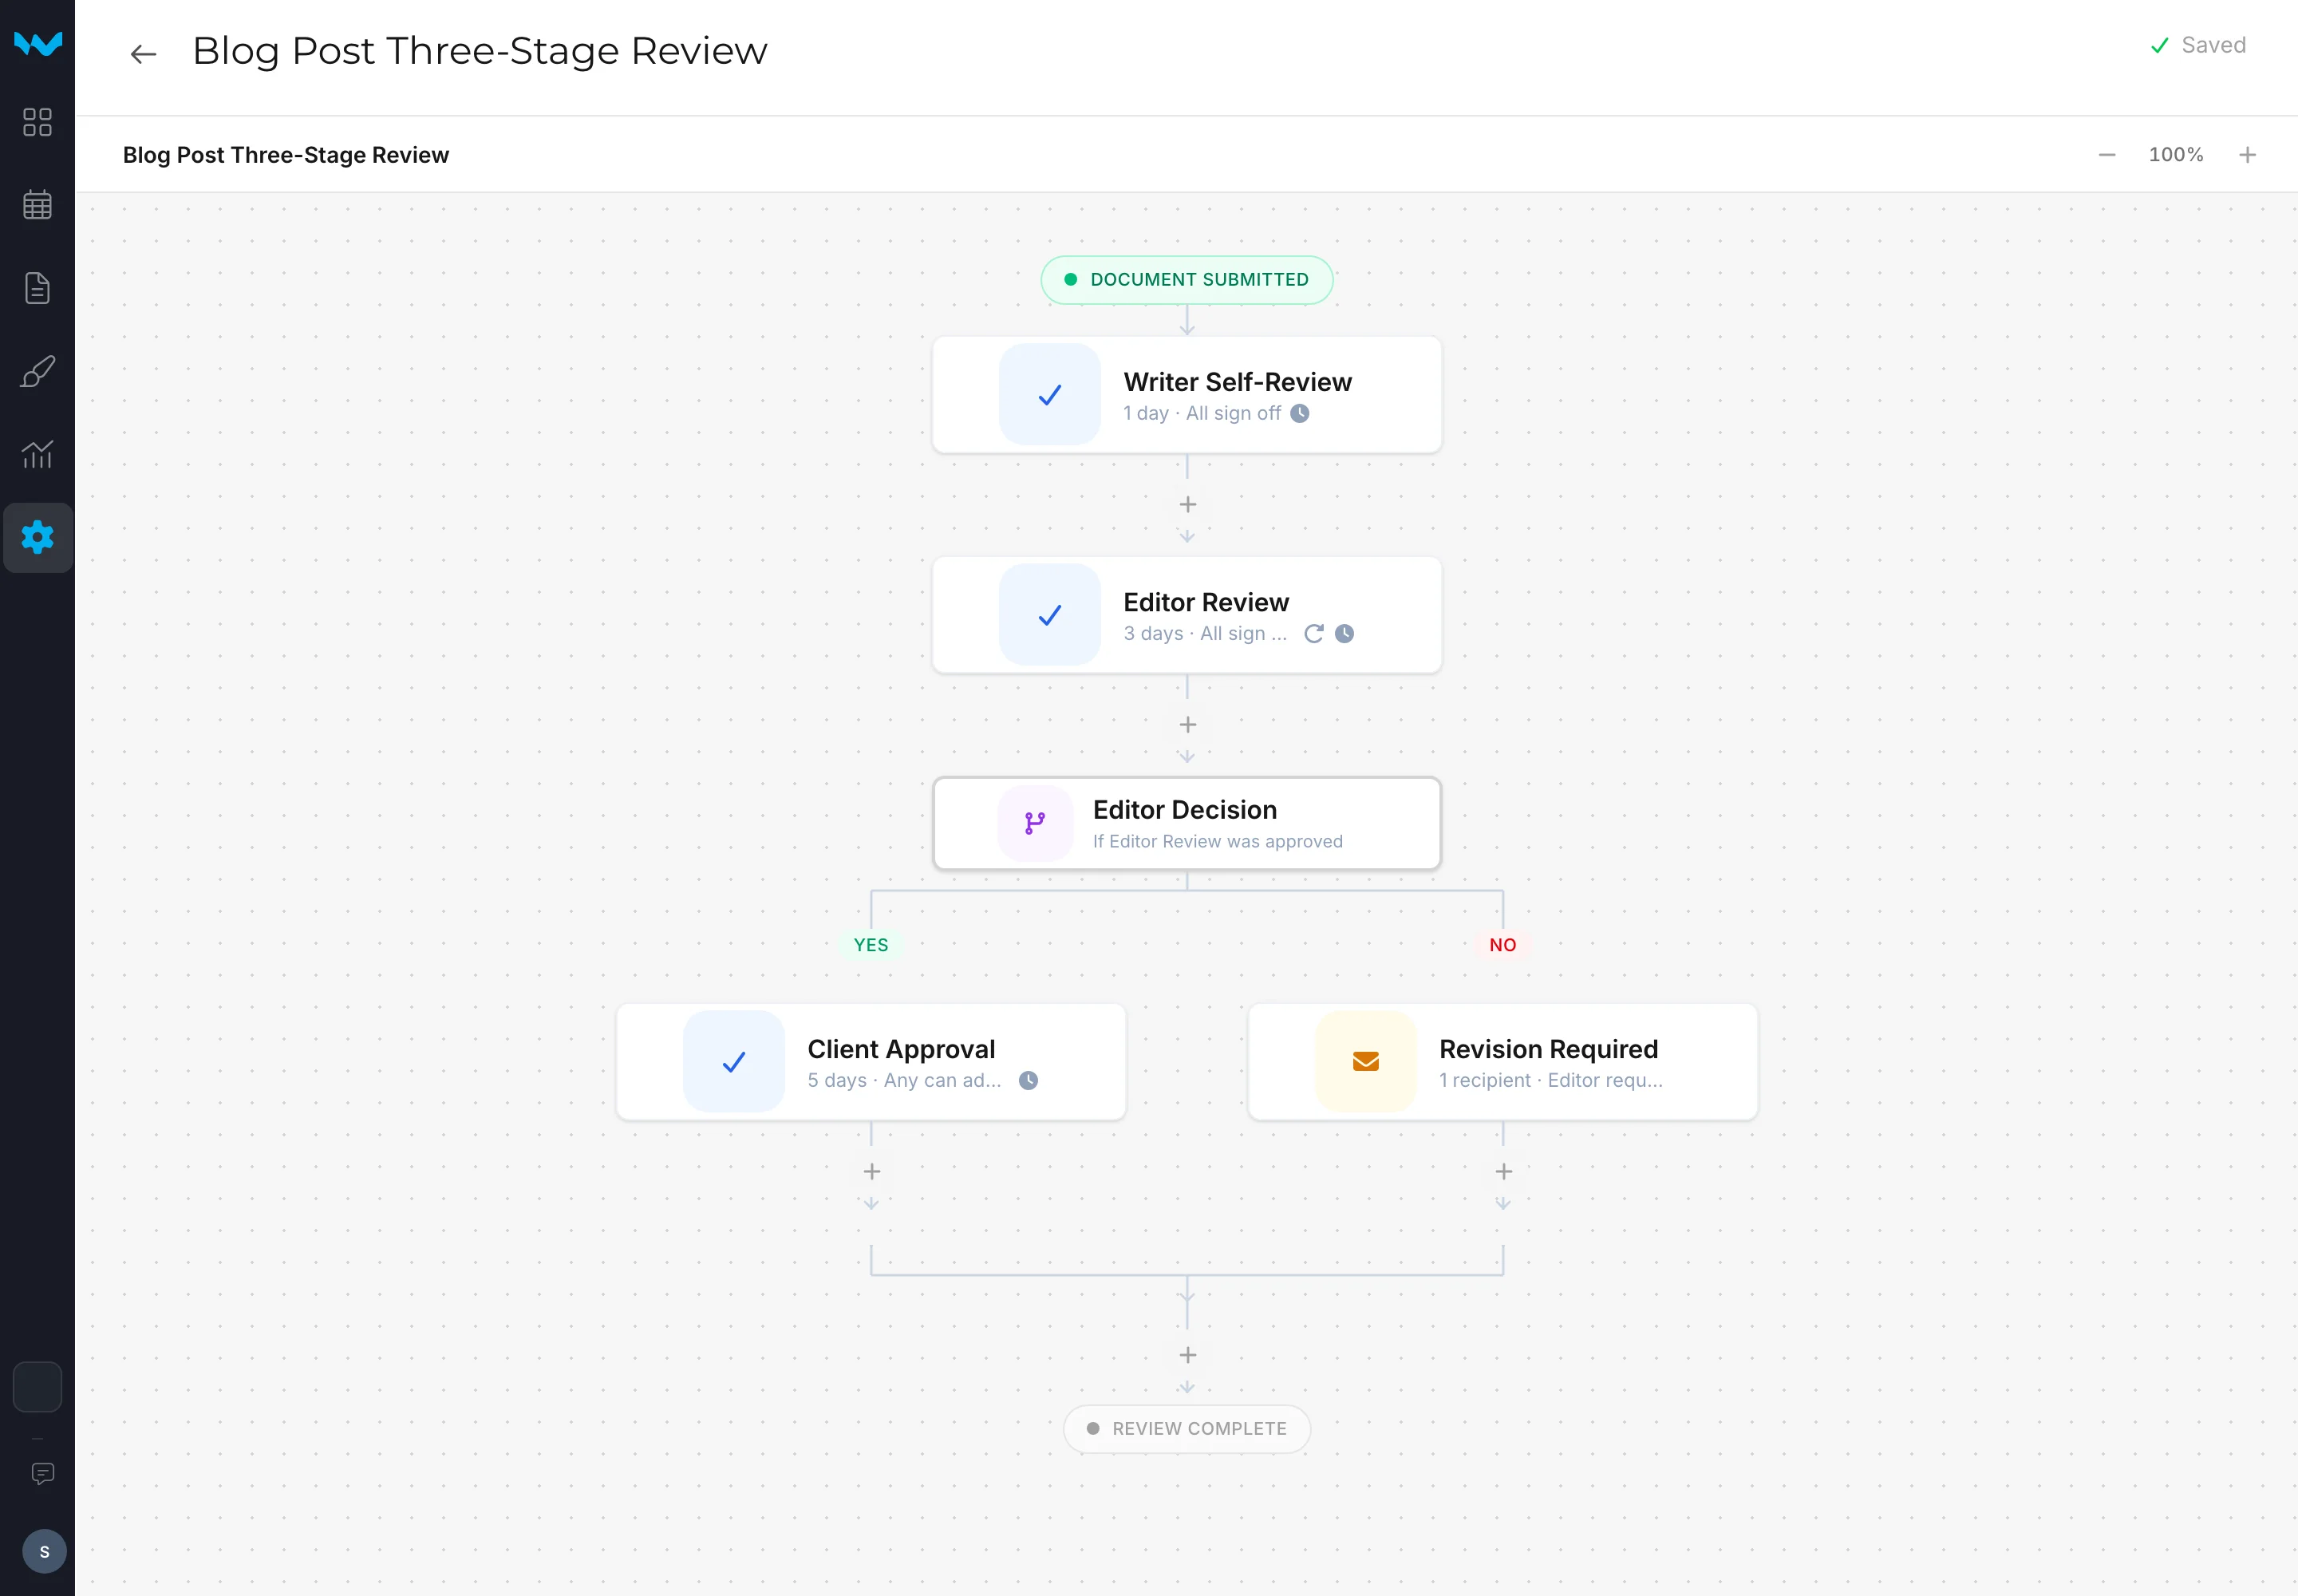Click the Editor Decision branch icon
This screenshot has height=1596, width=2298.
1035,823
